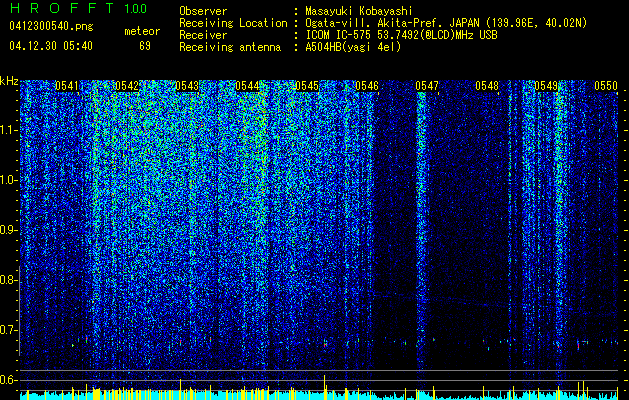Click the date 04.12.30 05:40
The image size is (629, 400).
click(x=51, y=46)
